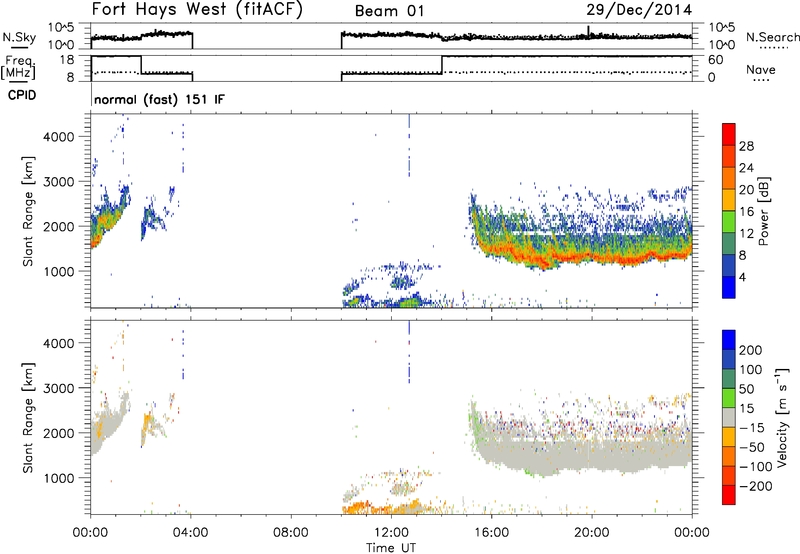Click the 'Freq. [MHz]' axis label
The image size is (800, 554).
pyautogui.click(x=18, y=67)
